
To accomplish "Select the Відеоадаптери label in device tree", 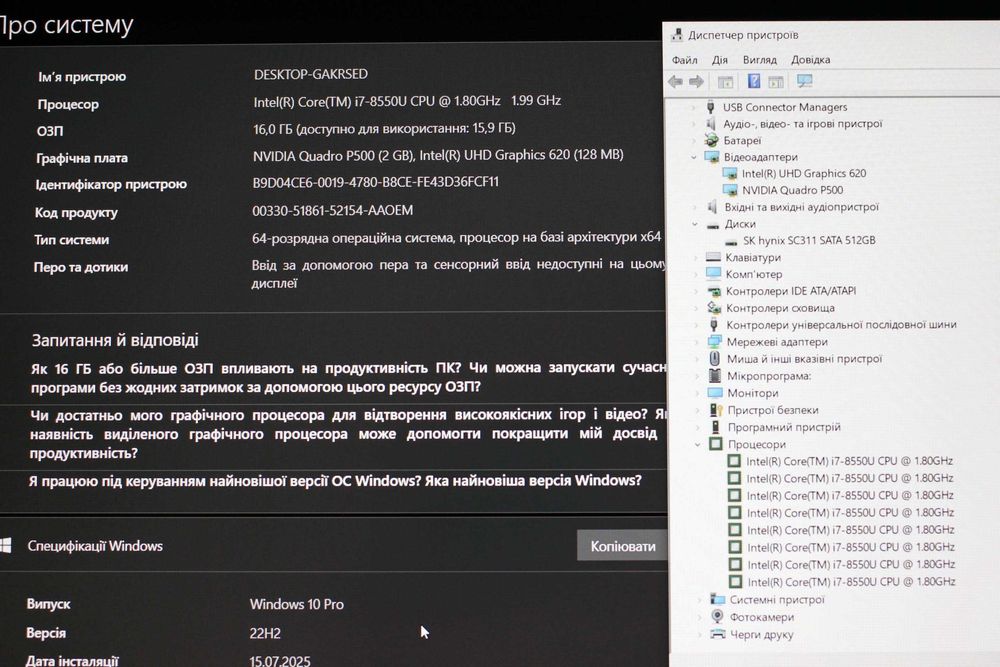I will click(760, 157).
